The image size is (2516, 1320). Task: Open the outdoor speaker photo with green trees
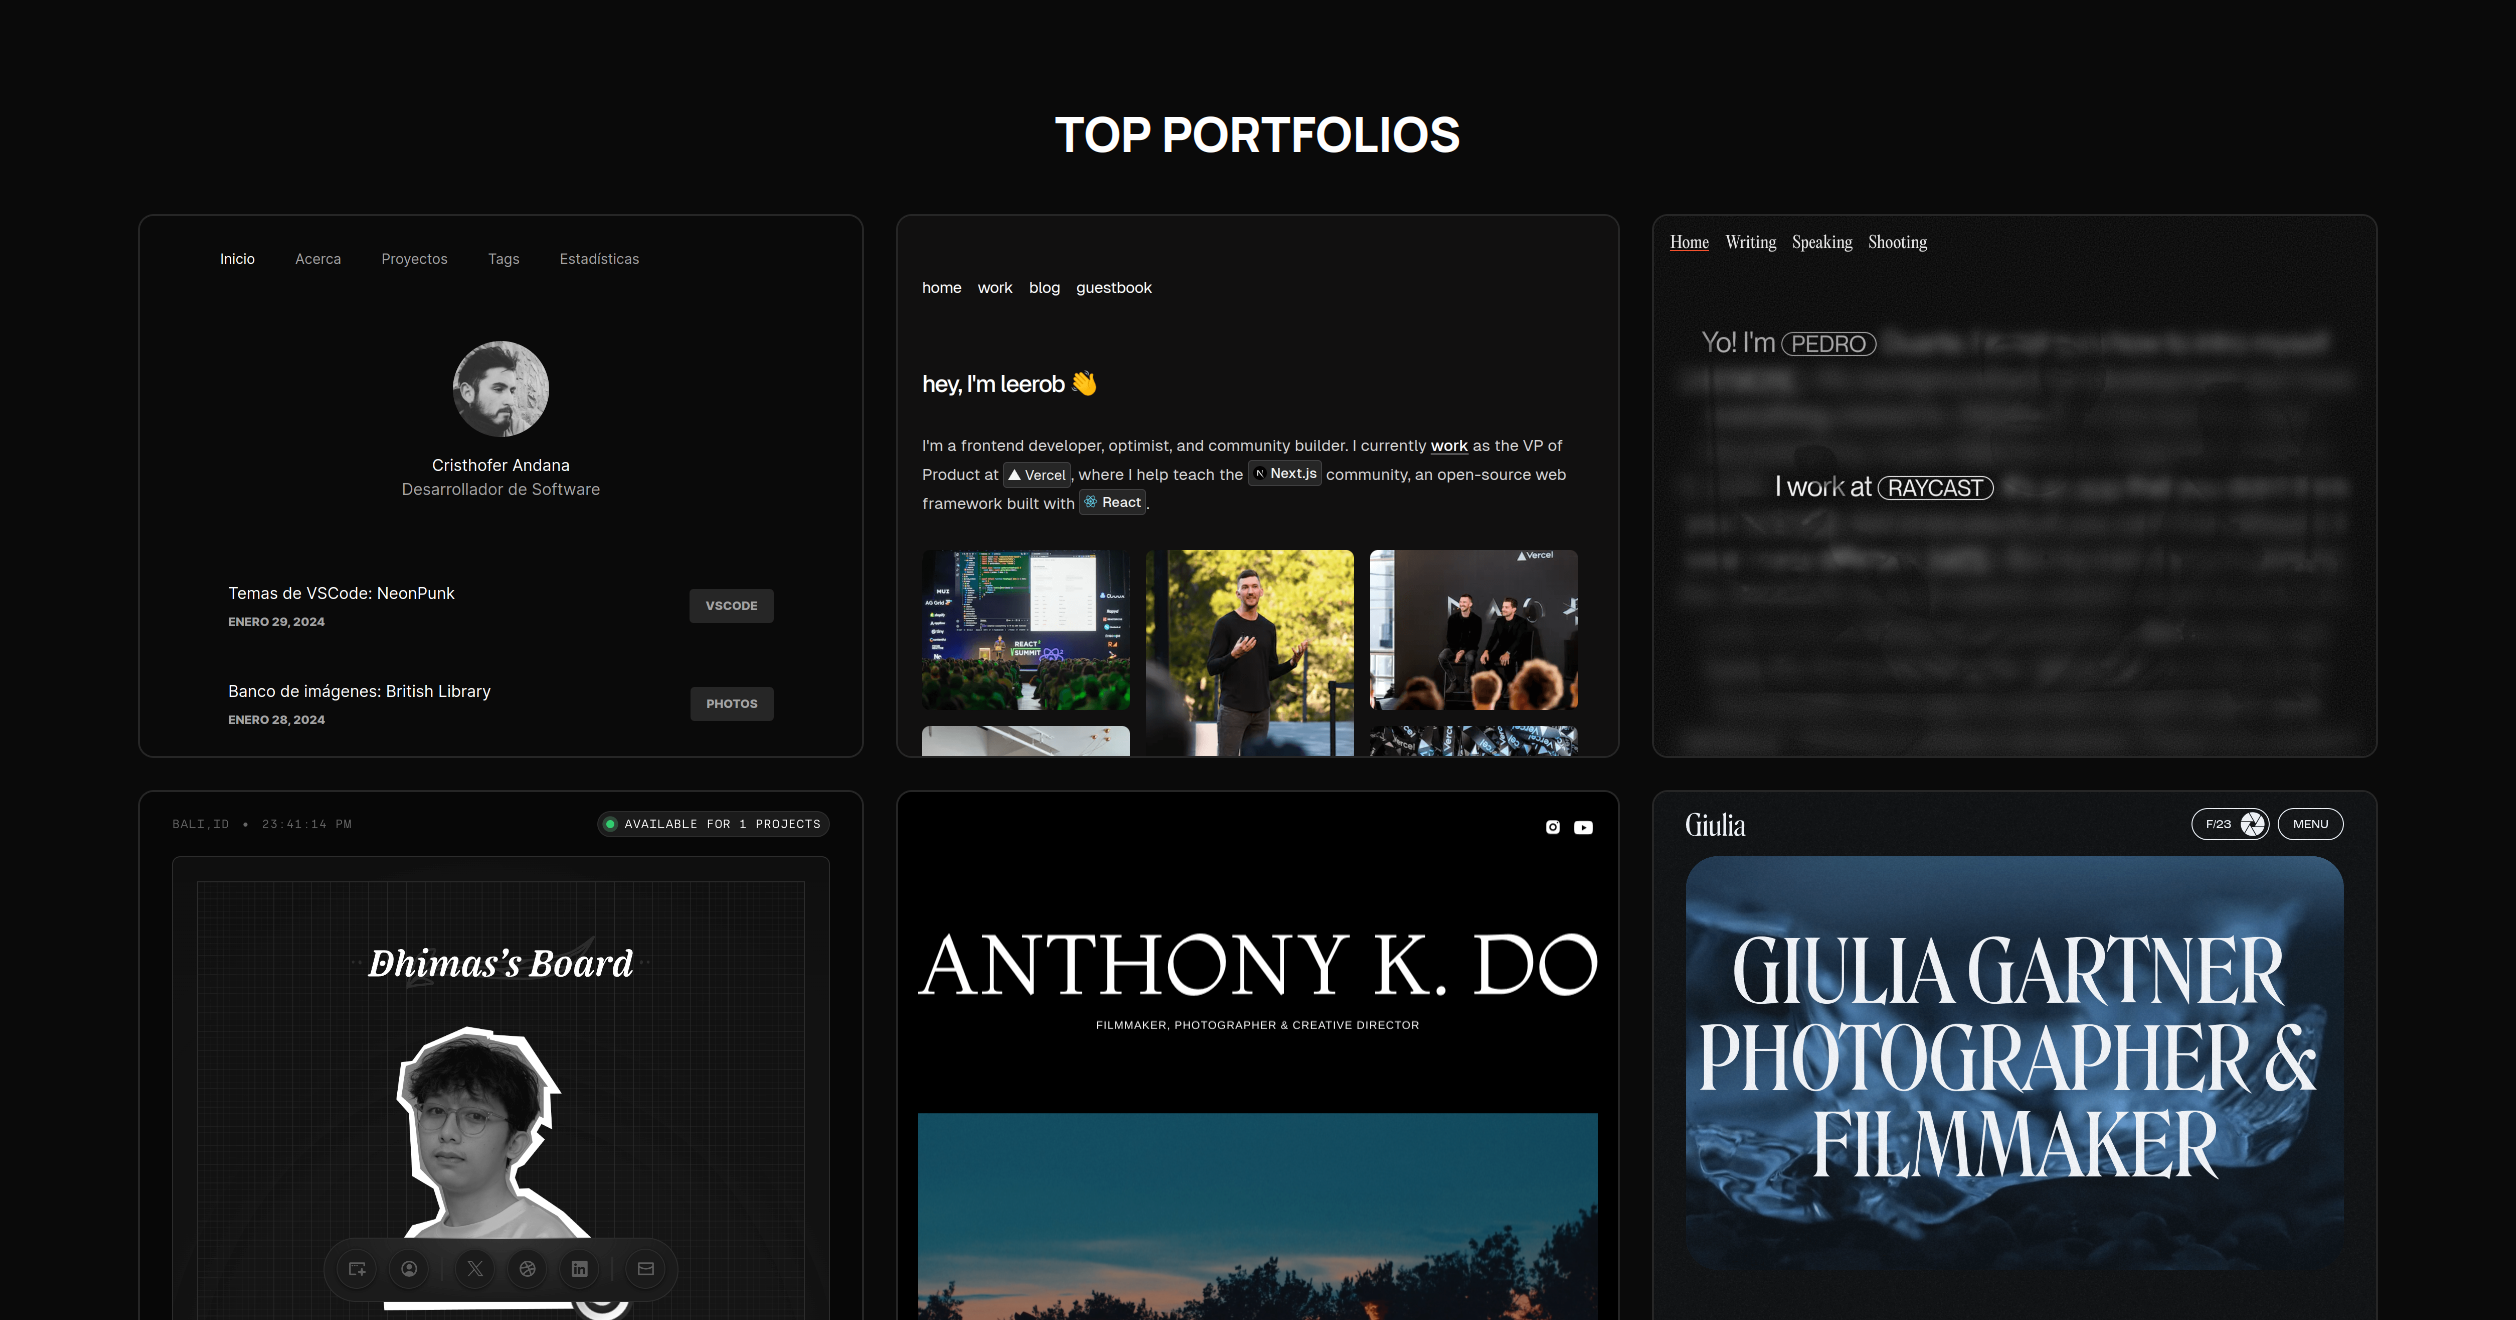tap(1250, 652)
